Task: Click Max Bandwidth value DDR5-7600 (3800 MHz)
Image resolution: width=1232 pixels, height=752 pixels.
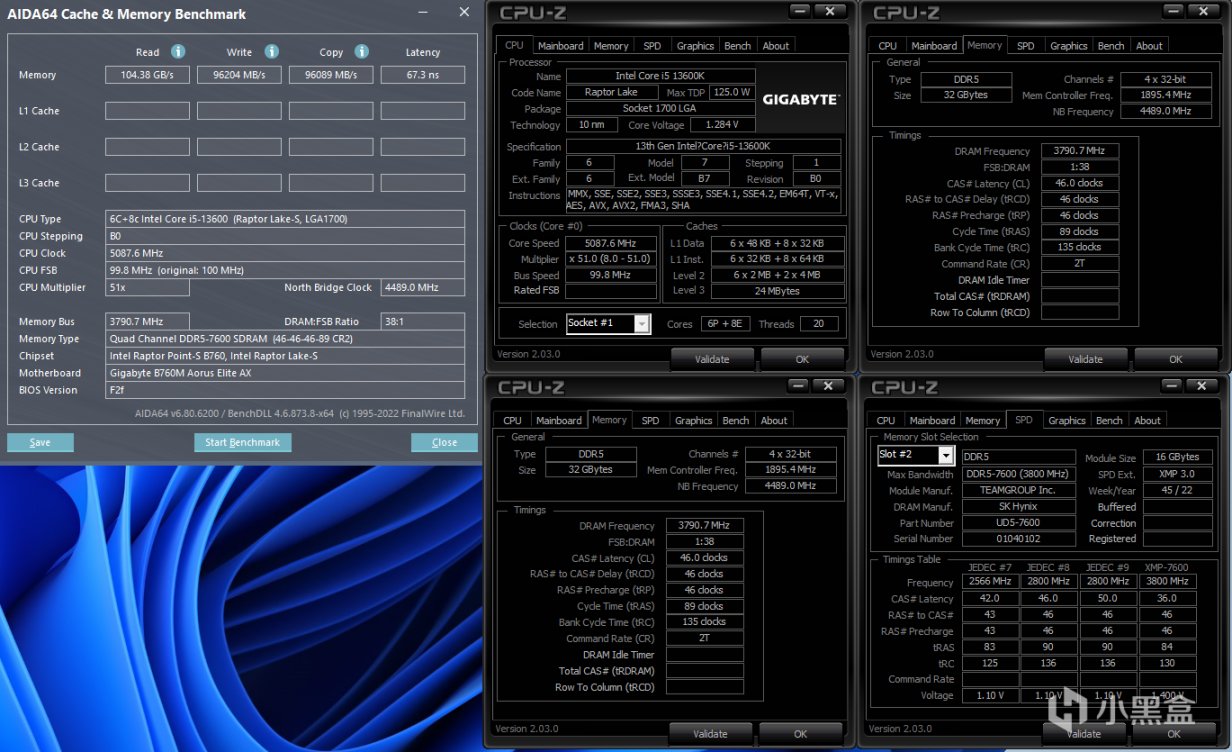Action: coord(1019,474)
